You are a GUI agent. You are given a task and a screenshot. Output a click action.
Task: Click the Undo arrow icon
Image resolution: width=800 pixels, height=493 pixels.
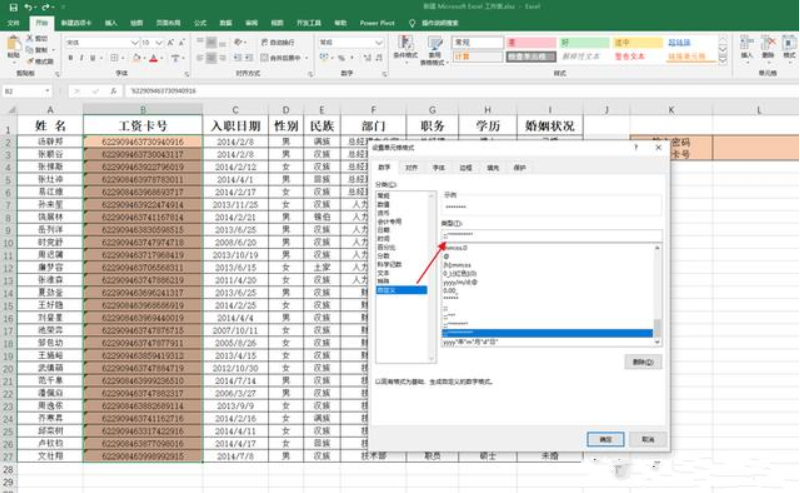click(x=29, y=7)
